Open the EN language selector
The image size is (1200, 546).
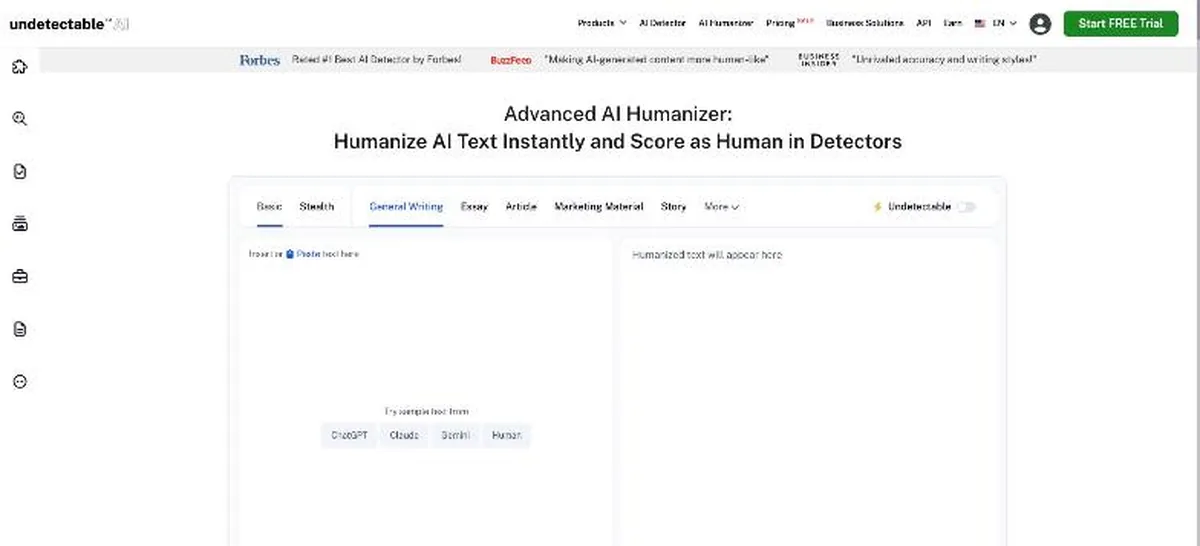(x=995, y=23)
